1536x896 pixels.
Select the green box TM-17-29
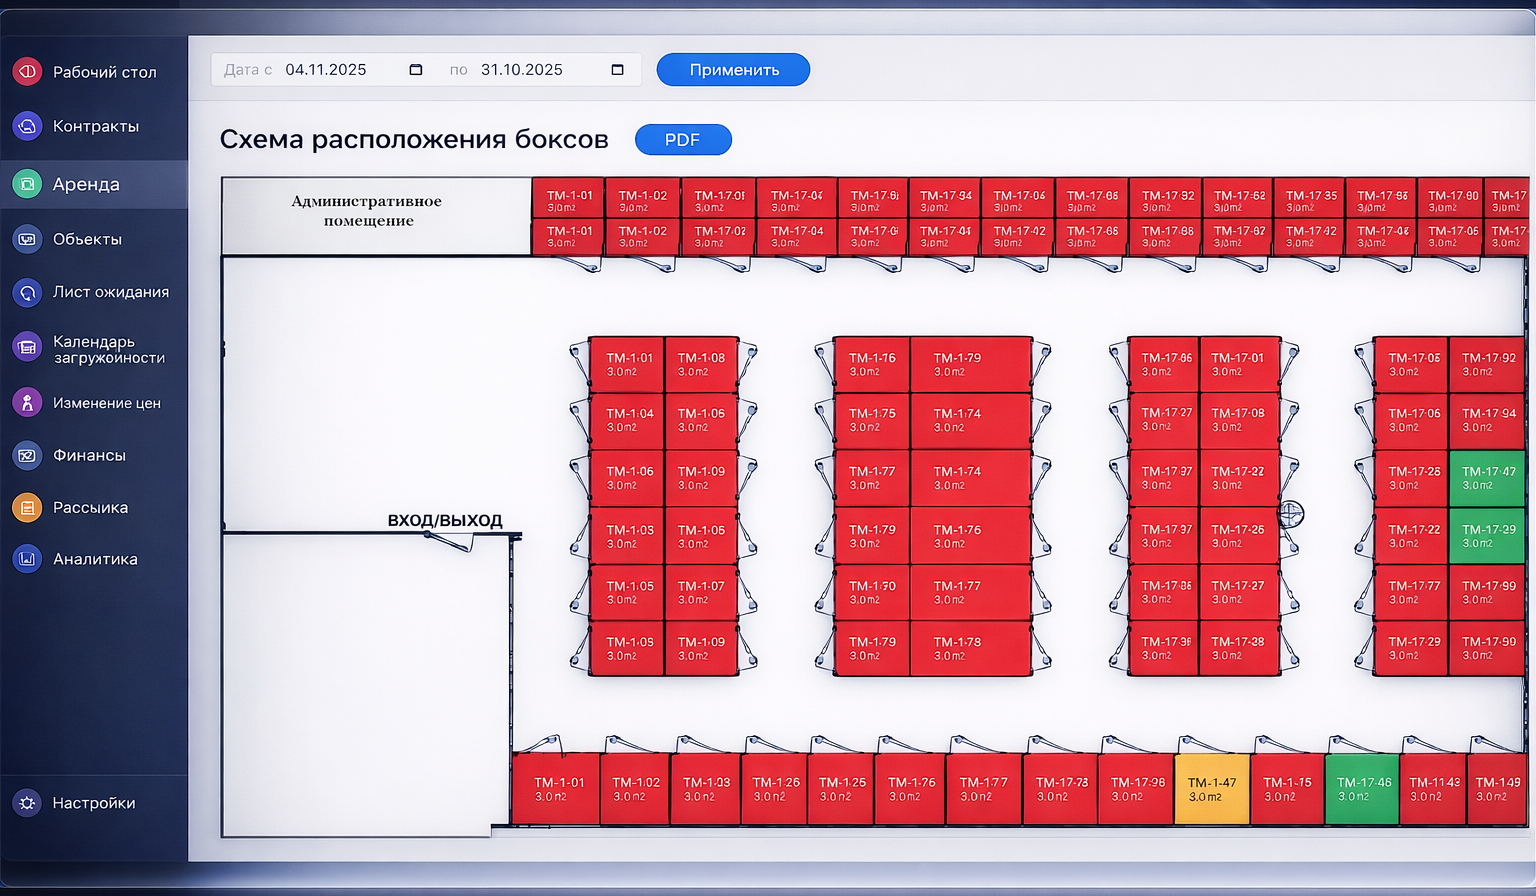point(1487,536)
